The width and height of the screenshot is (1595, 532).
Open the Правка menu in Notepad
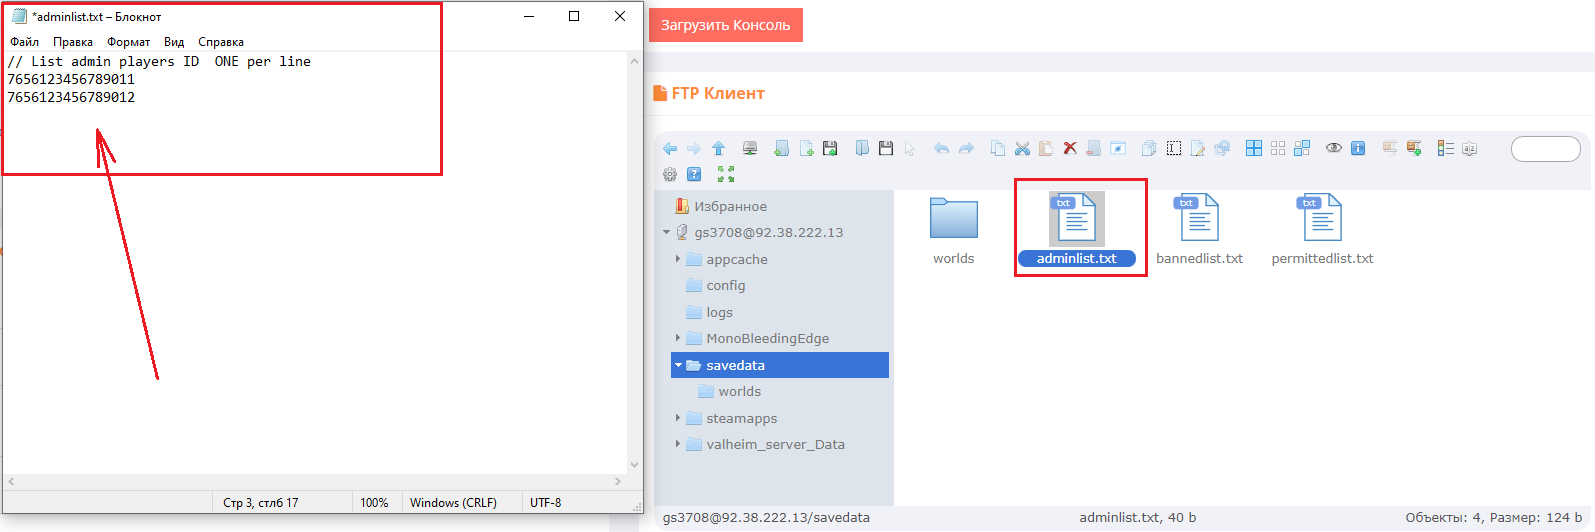[x=73, y=42]
